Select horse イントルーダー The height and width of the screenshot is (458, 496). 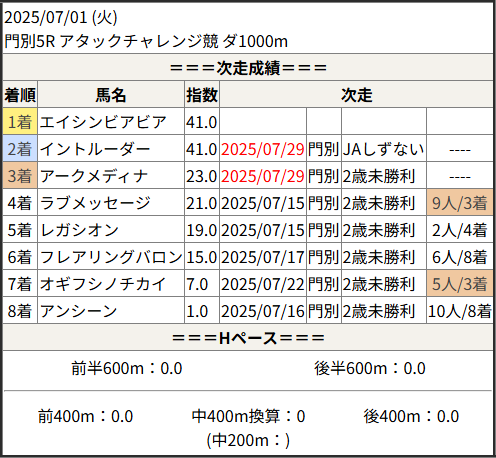click(x=95, y=149)
